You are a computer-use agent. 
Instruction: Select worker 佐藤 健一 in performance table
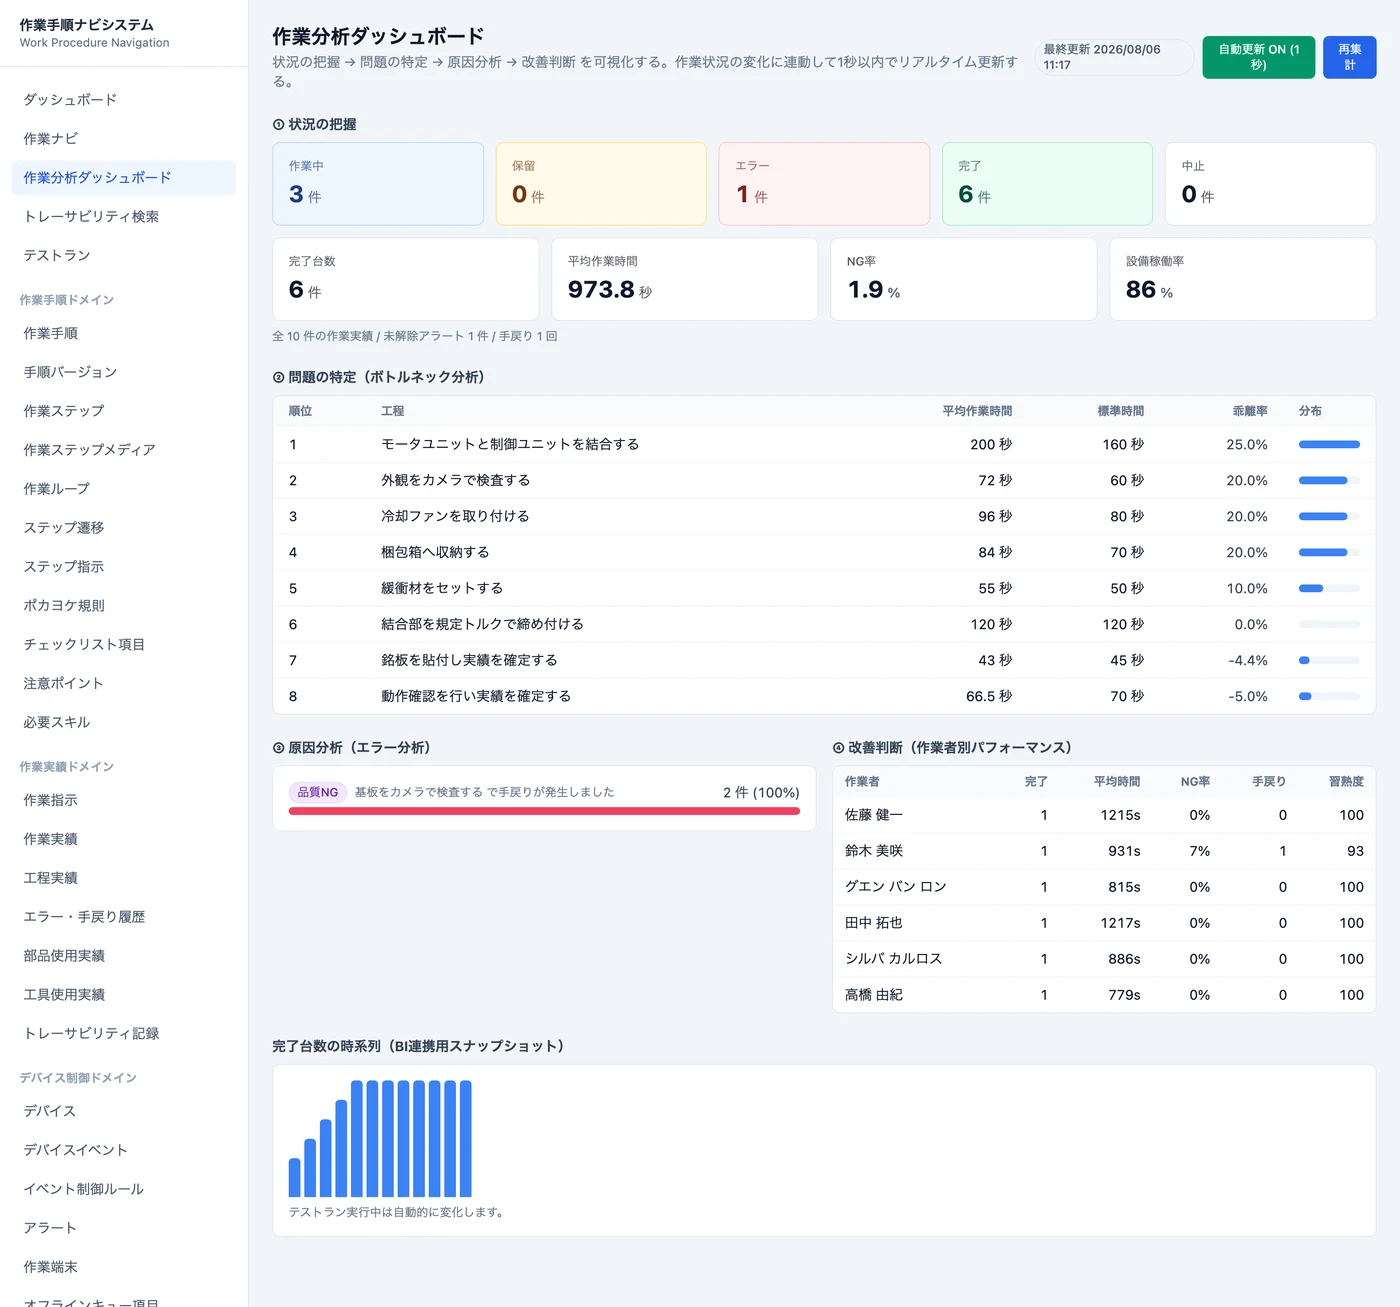1104,815
